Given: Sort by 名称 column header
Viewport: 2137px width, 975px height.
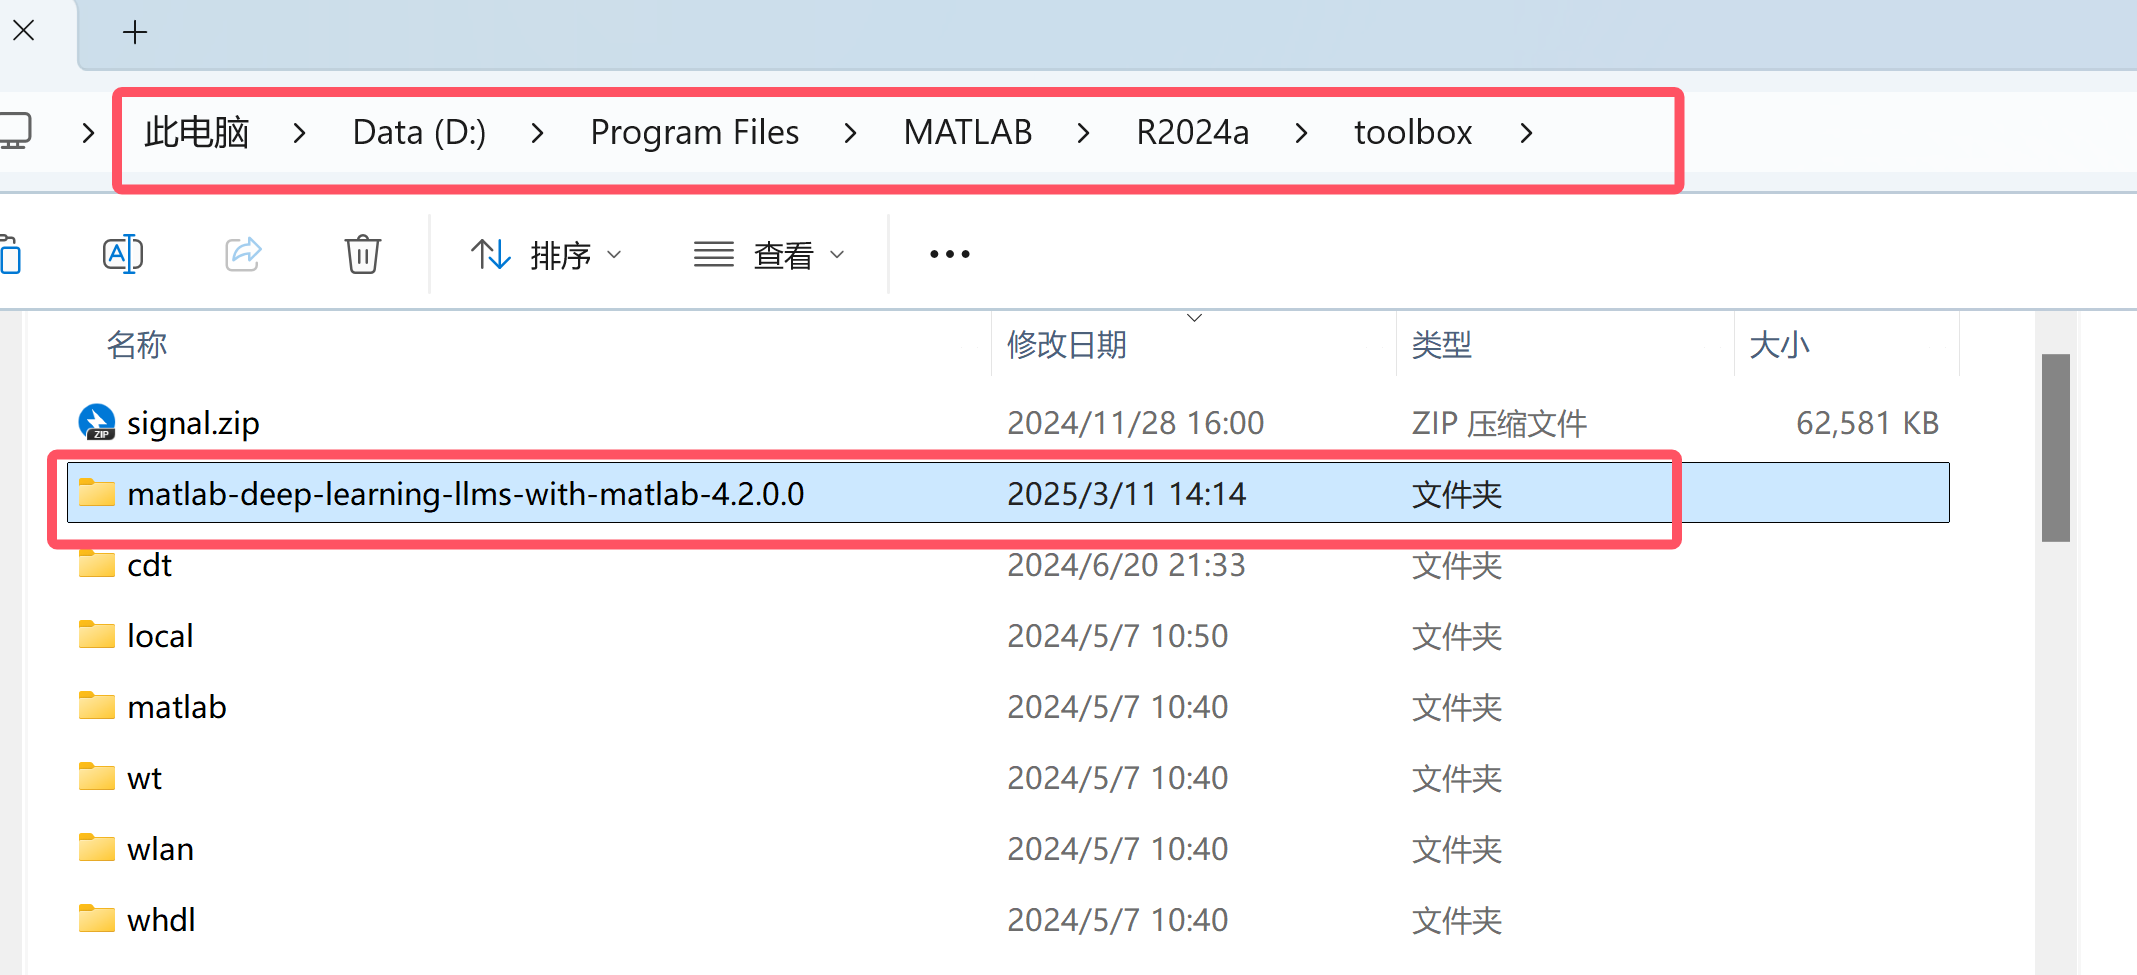Looking at the screenshot, I should [137, 345].
